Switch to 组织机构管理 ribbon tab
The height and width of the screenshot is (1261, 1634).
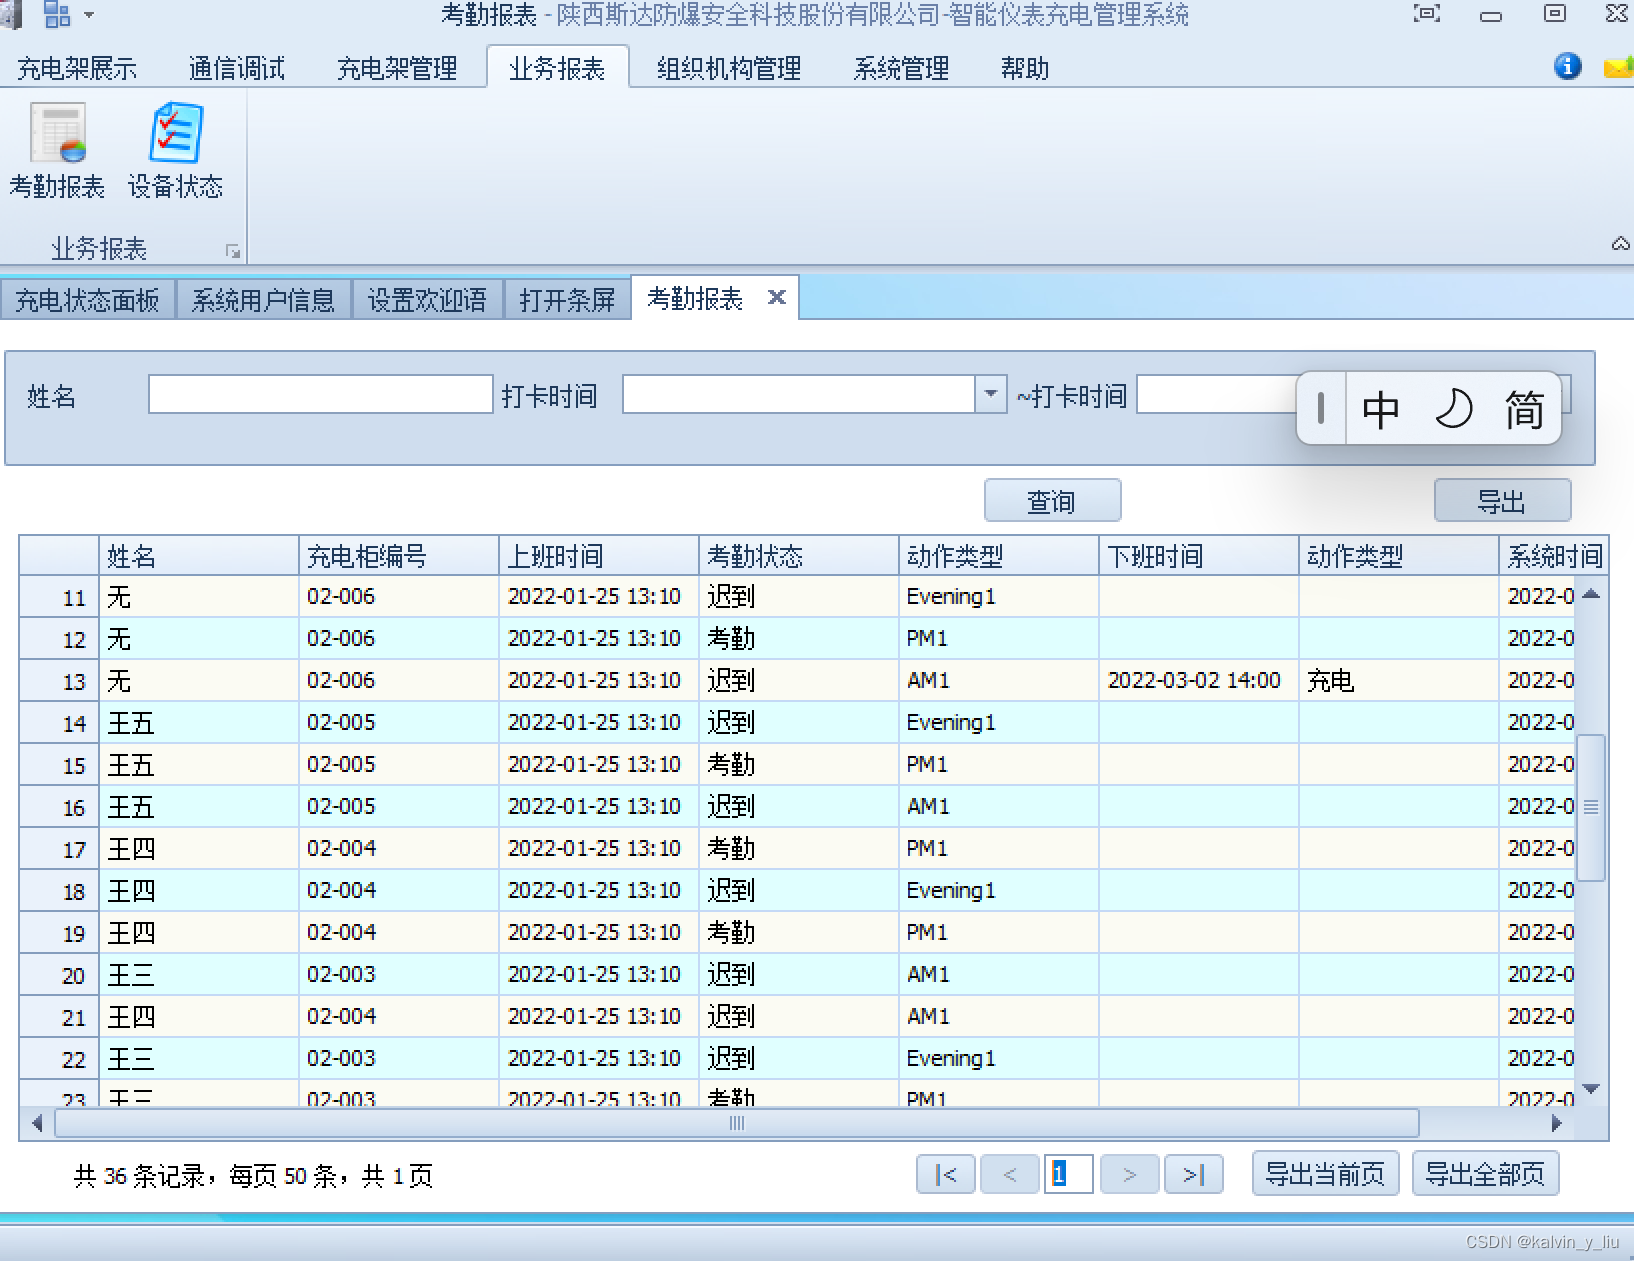click(729, 68)
